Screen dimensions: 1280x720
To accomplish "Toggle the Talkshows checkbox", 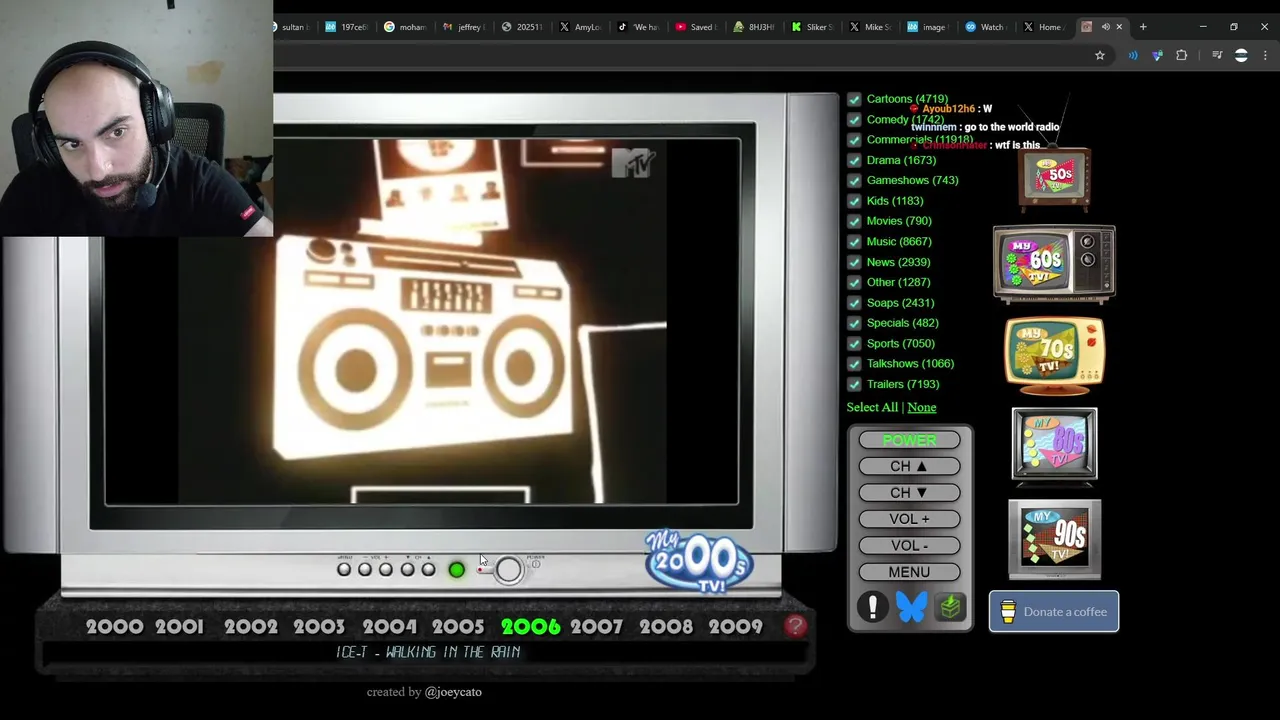I will [854, 364].
